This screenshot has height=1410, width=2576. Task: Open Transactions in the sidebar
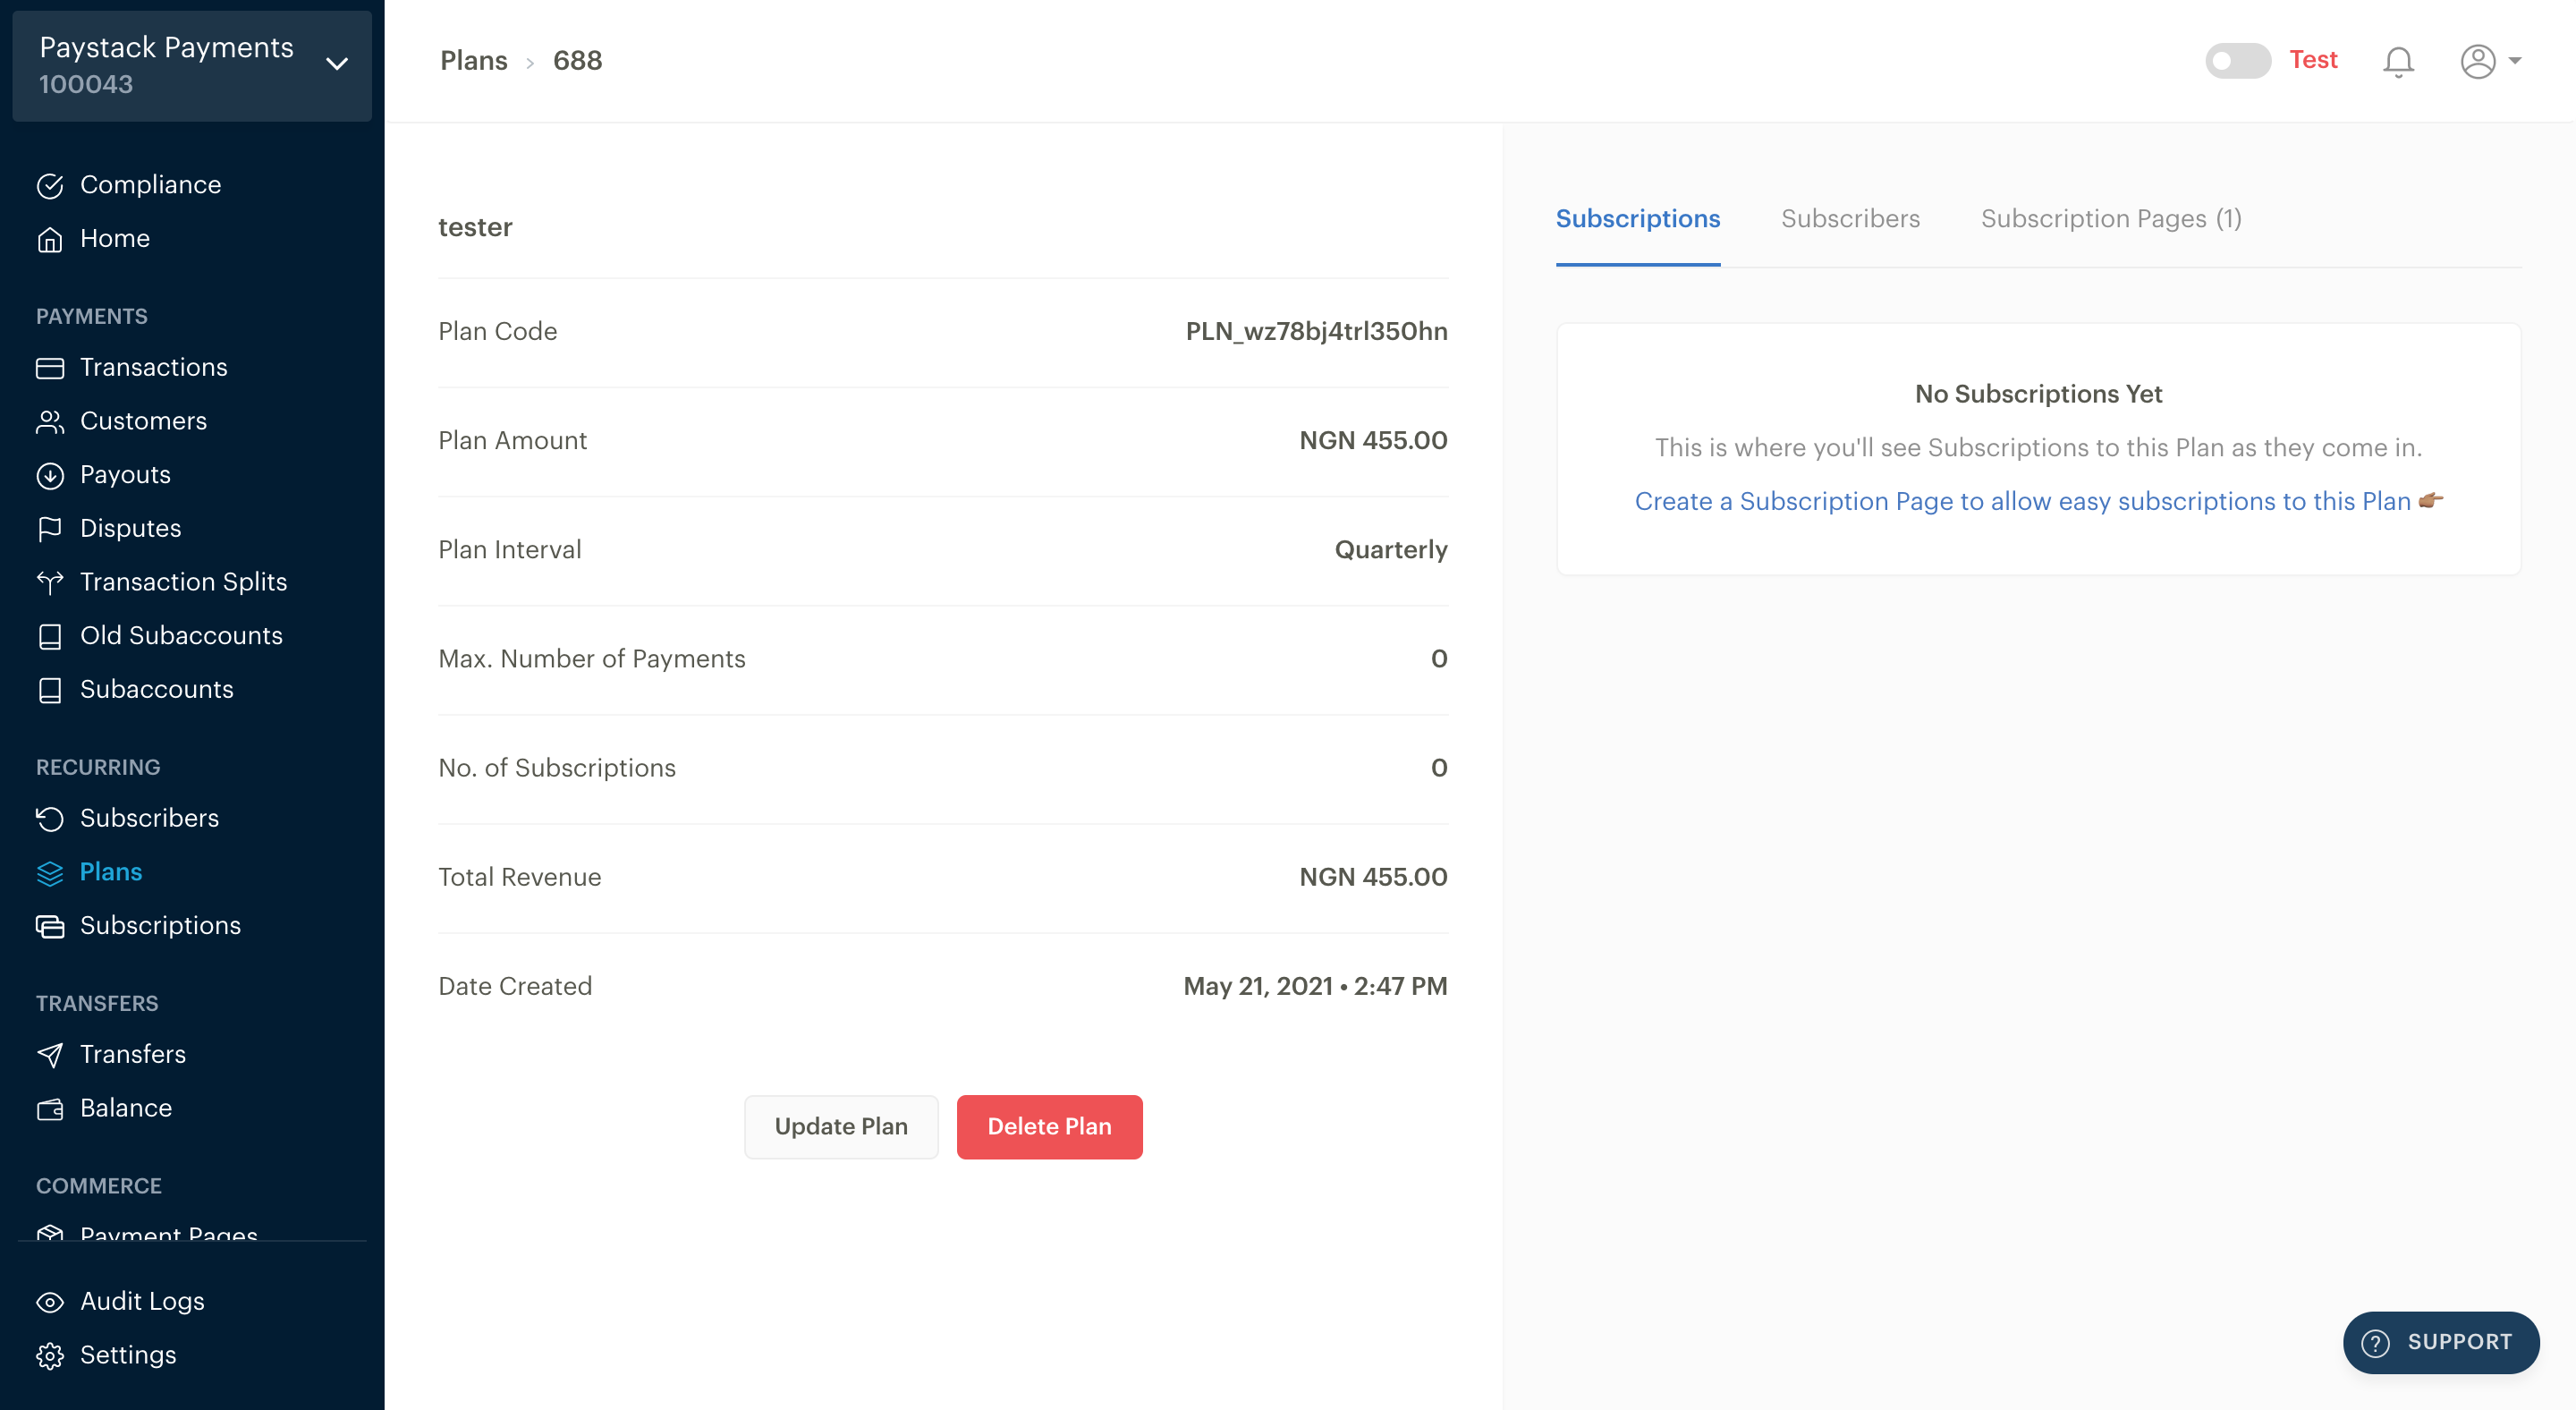(153, 368)
